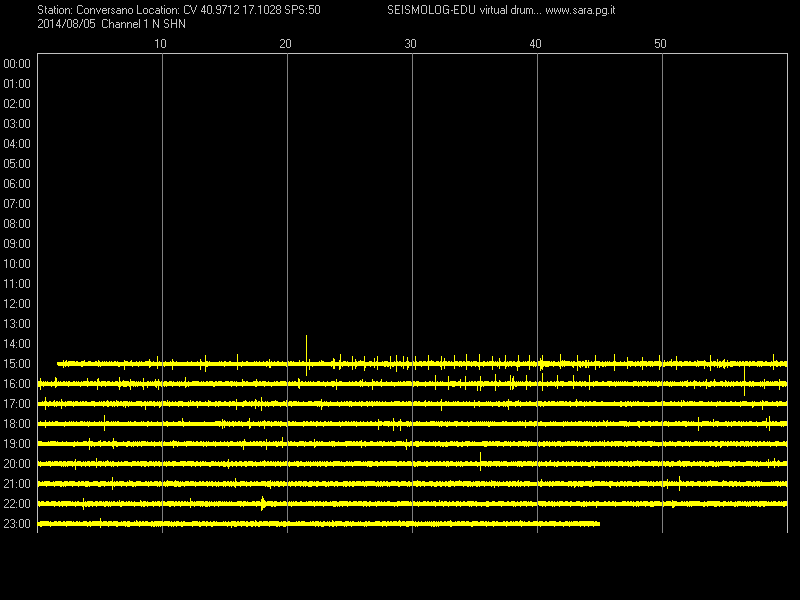Screen dimensions: 800x600
Task: Click the 03:00 hour label
Action: coord(17,124)
